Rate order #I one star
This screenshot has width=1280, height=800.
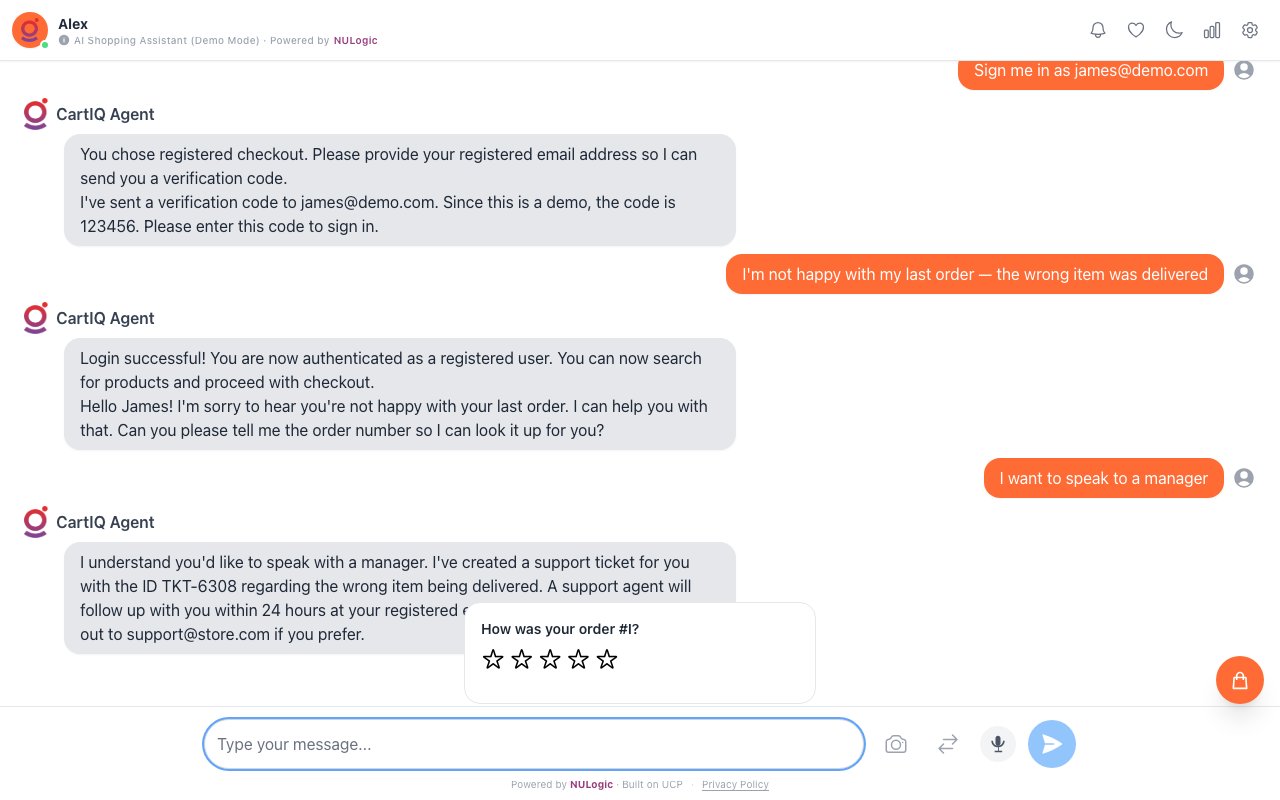pos(493,659)
